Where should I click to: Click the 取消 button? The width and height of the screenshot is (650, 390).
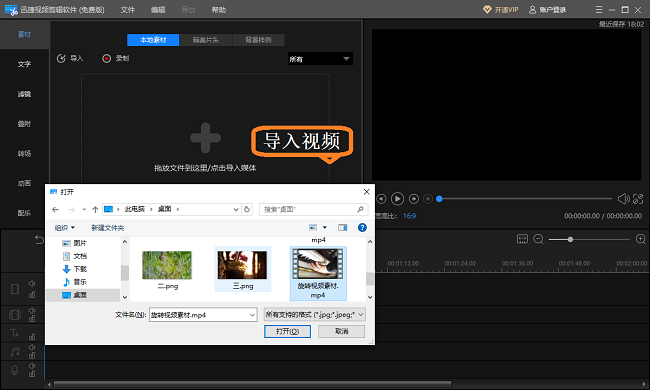coord(342,331)
